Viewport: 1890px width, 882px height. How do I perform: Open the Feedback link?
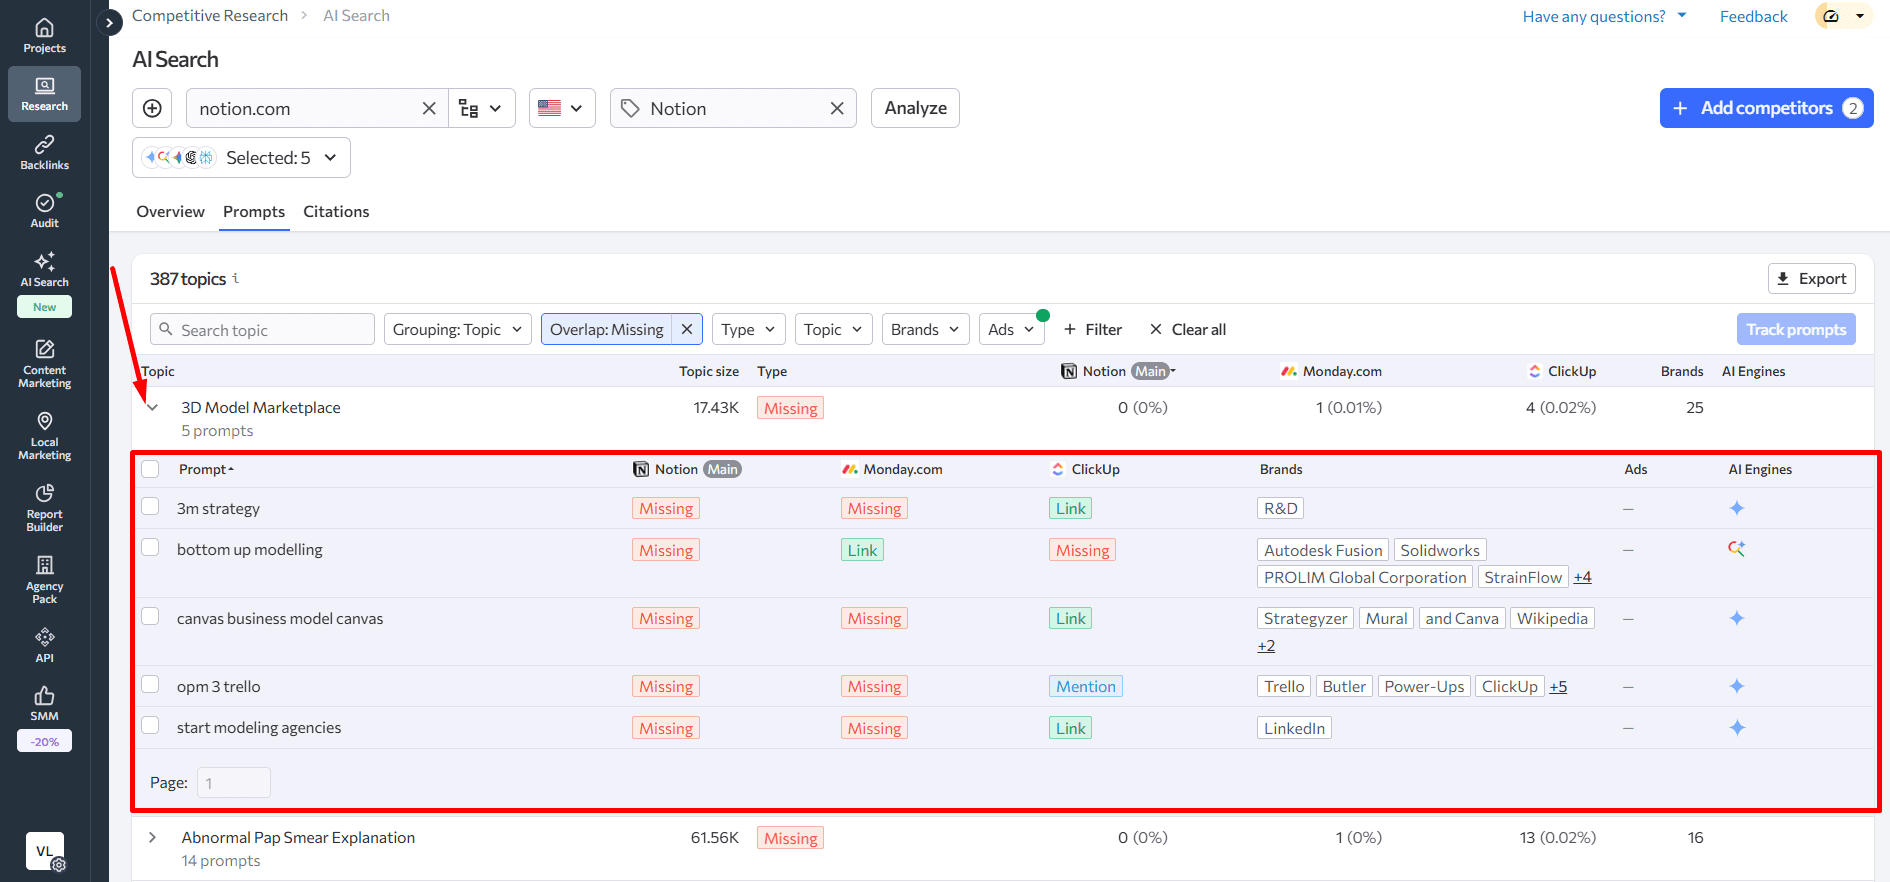click(x=1753, y=16)
